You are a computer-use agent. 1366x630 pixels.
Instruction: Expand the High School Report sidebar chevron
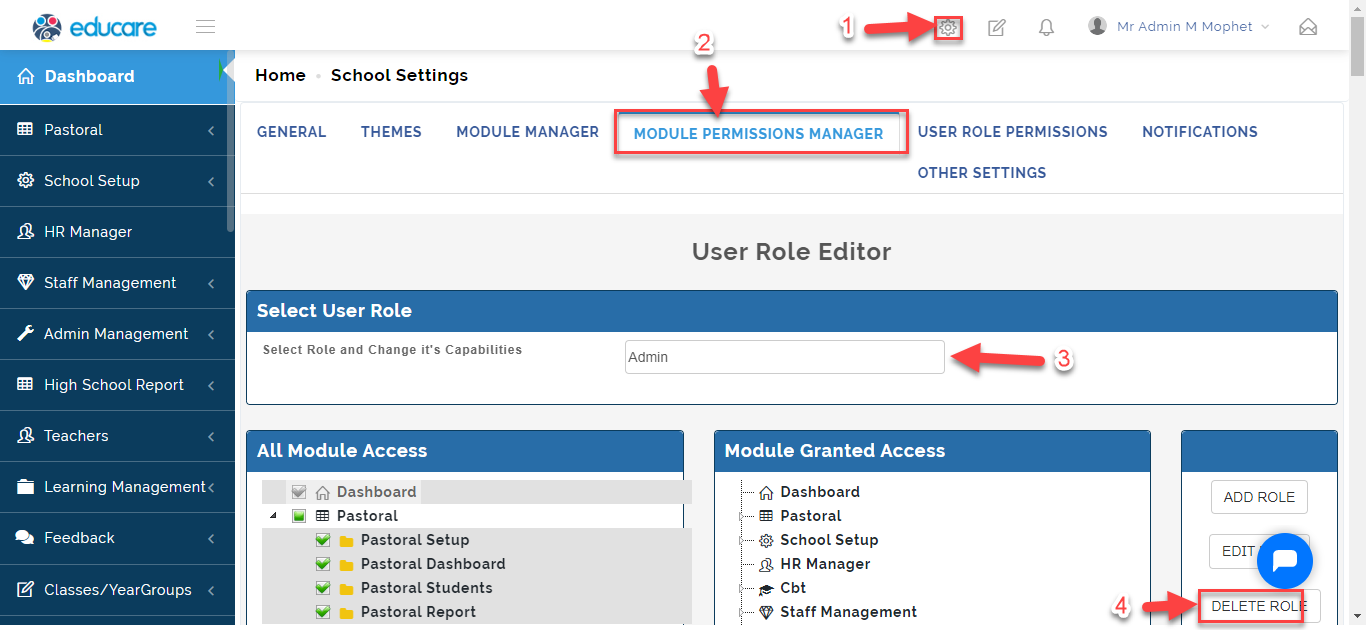point(211,386)
